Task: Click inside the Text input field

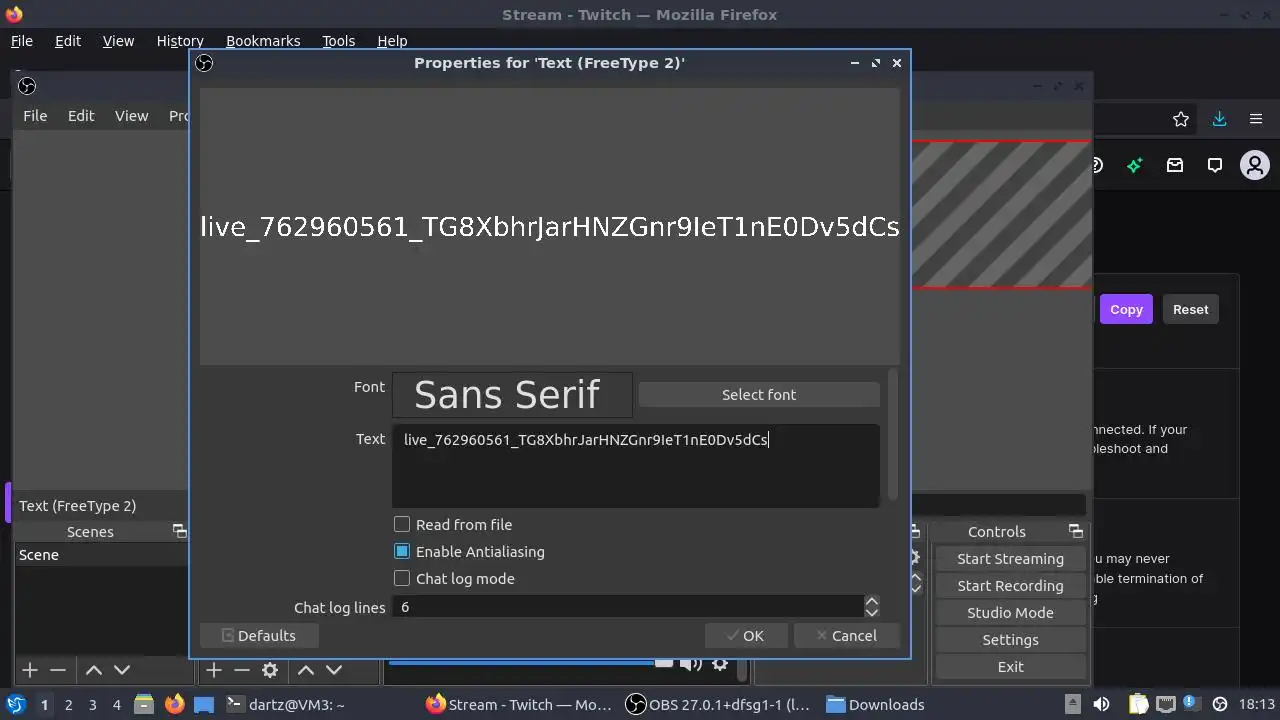Action: tap(636, 465)
